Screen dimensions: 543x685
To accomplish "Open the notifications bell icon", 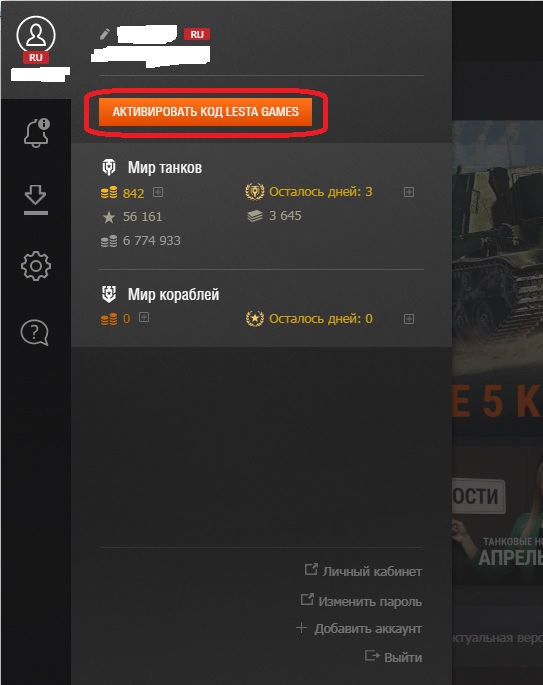I will [37, 132].
